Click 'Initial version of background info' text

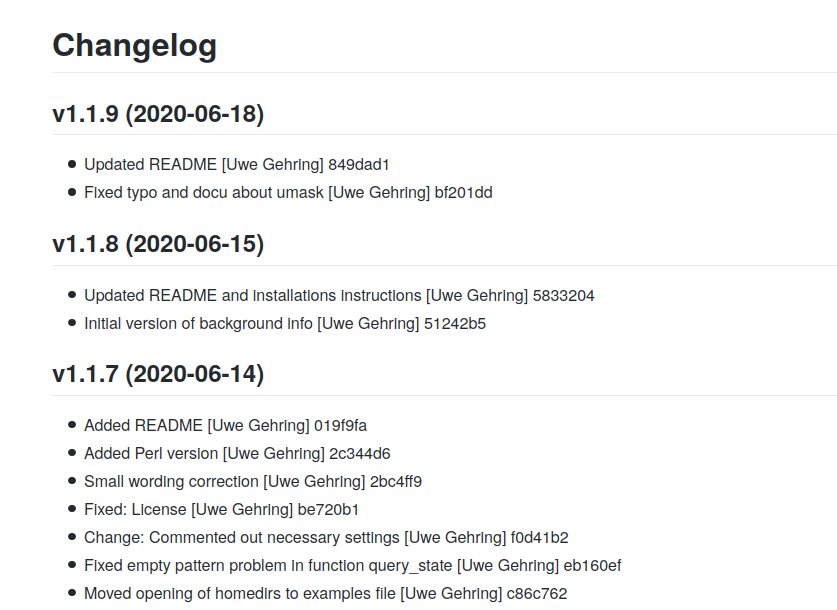pyautogui.click(x=198, y=323)
